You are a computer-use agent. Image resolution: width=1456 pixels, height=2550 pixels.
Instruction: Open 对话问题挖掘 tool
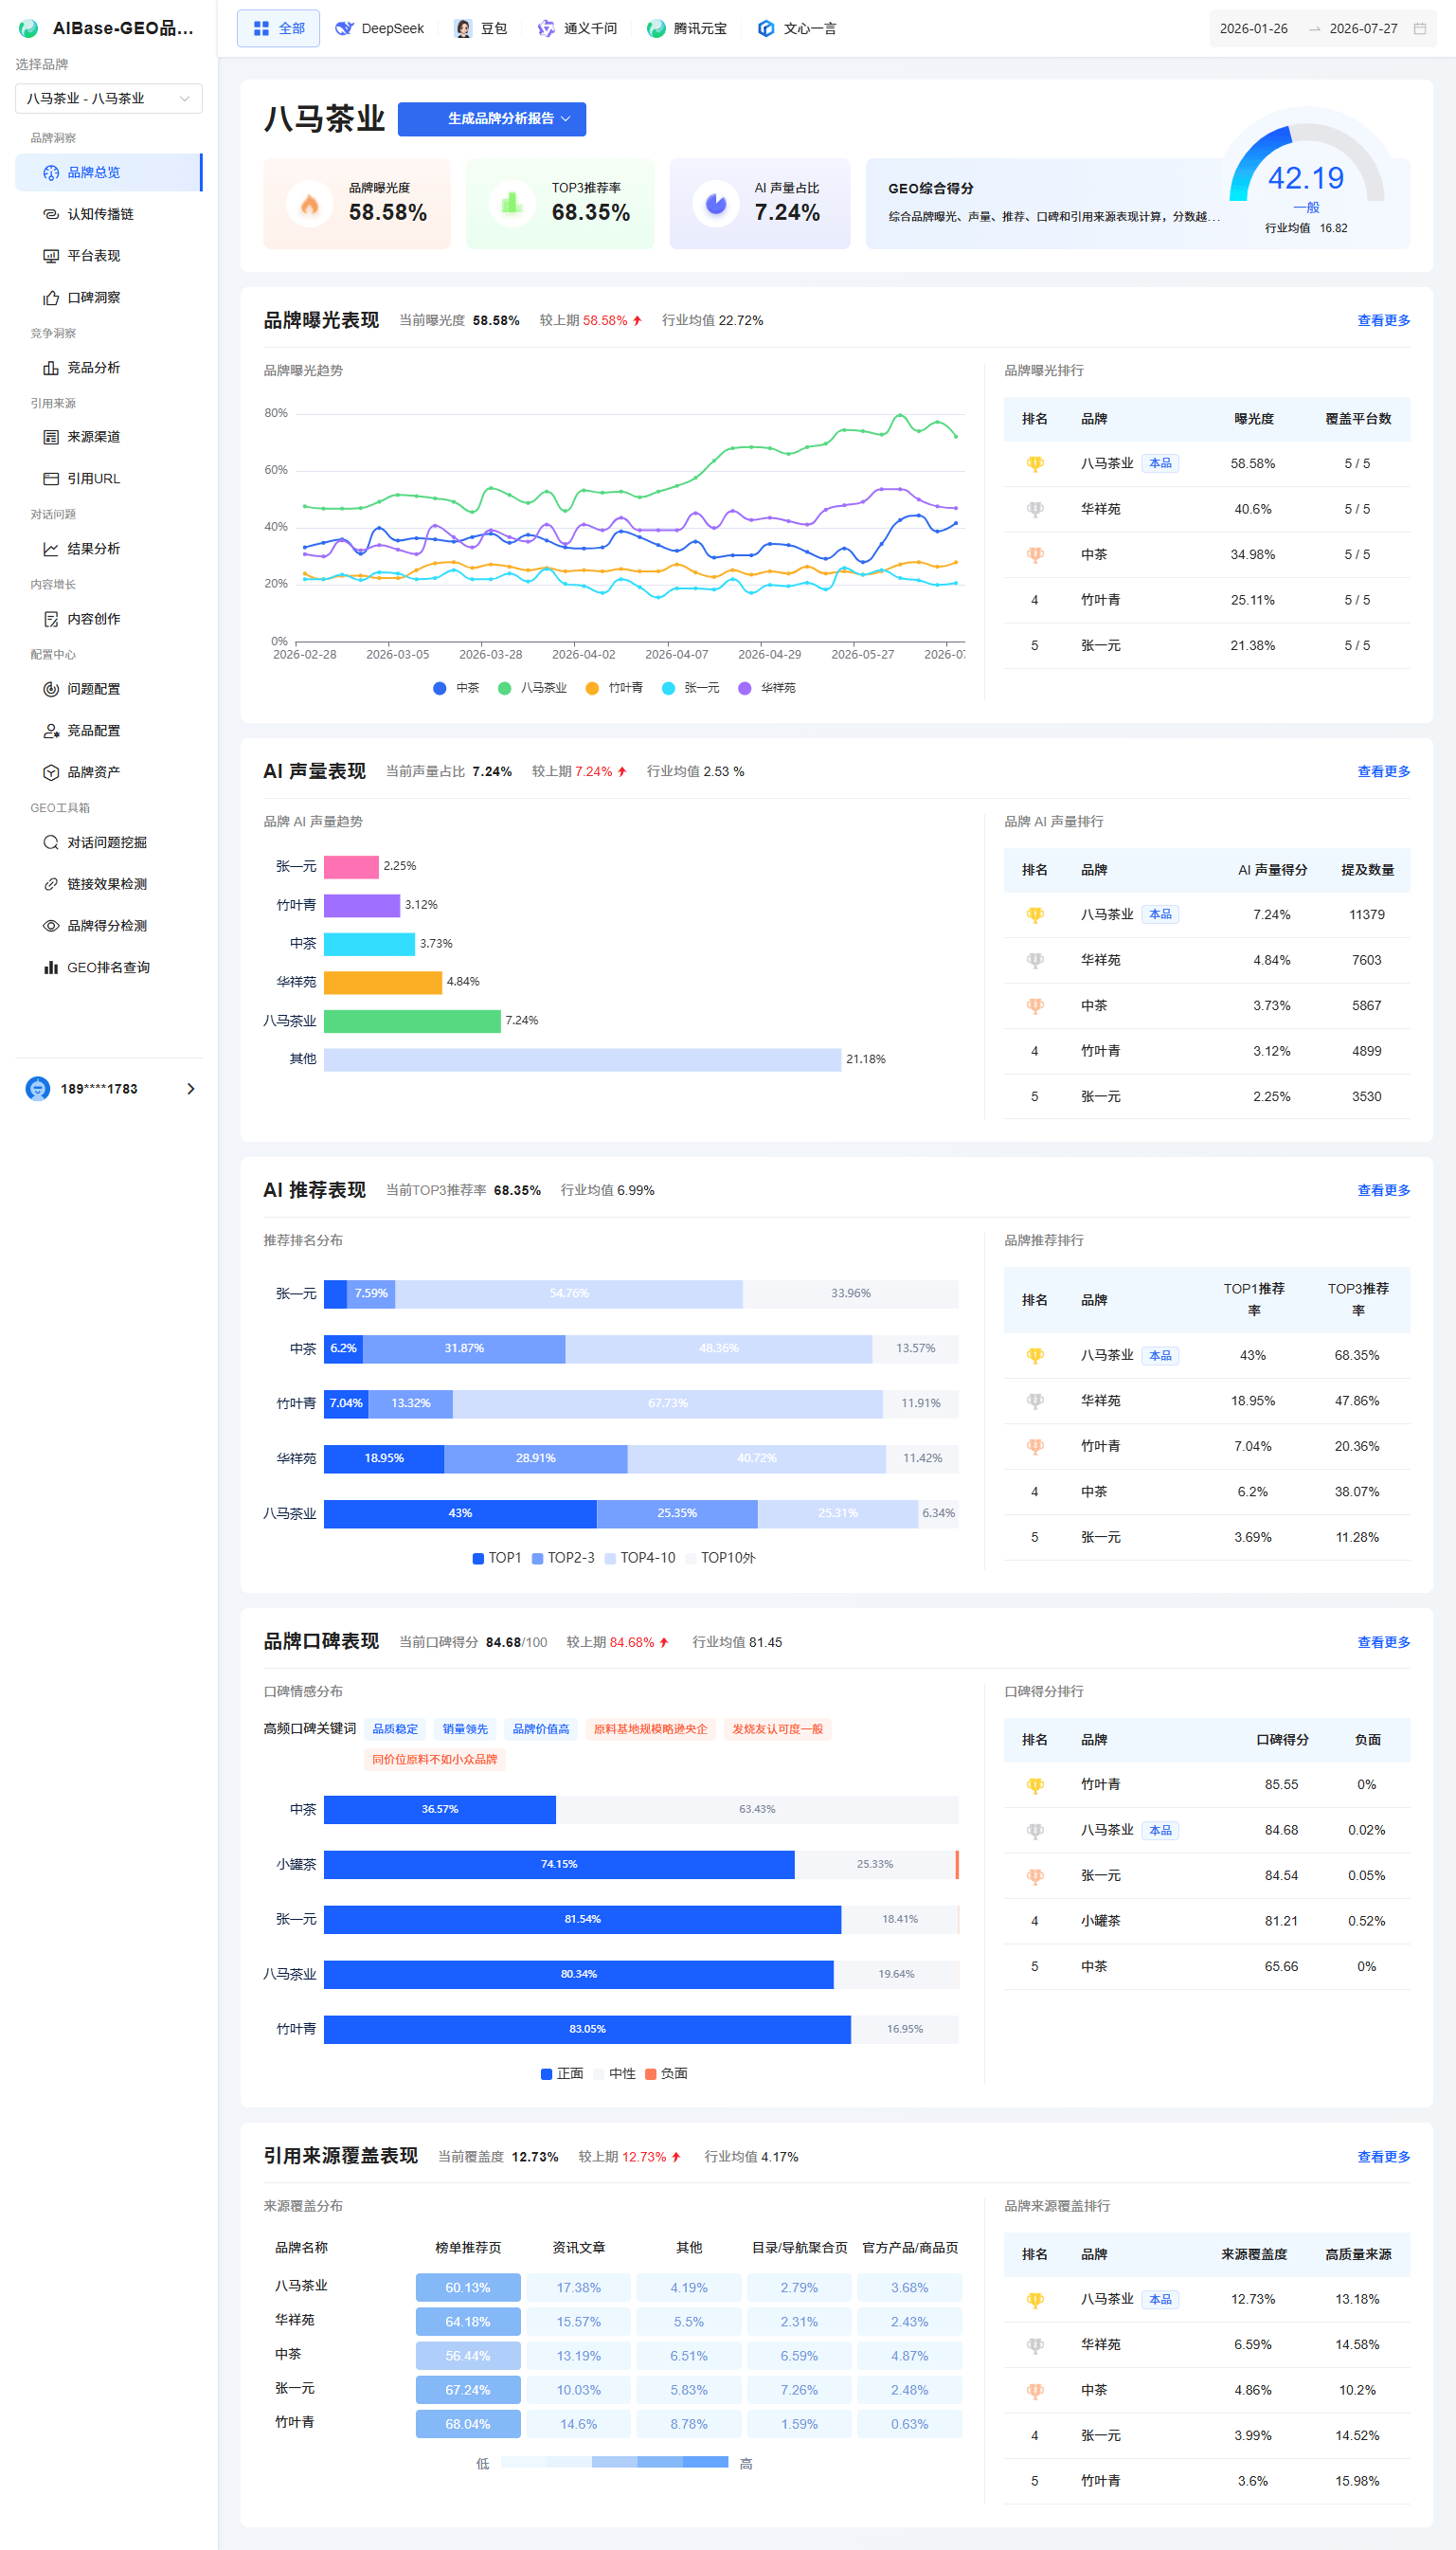(108, 843)
